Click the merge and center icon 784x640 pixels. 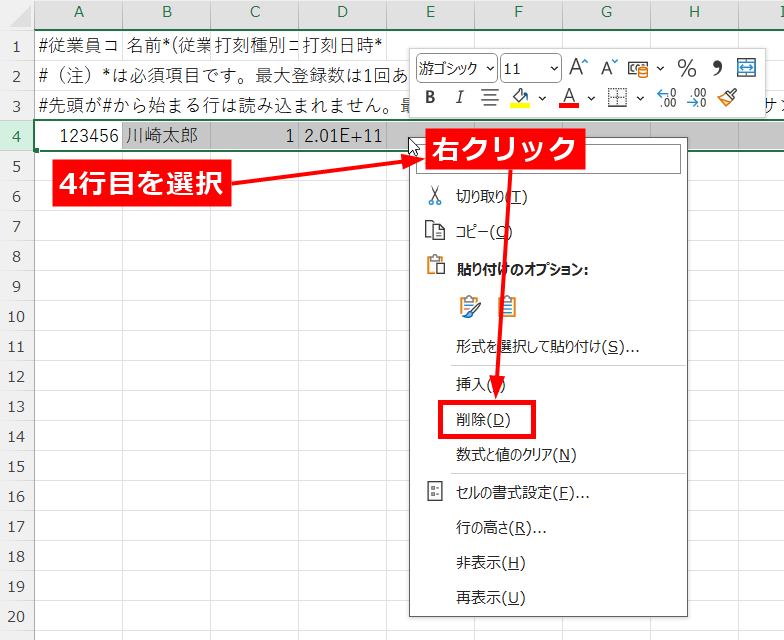click(747, 68)
